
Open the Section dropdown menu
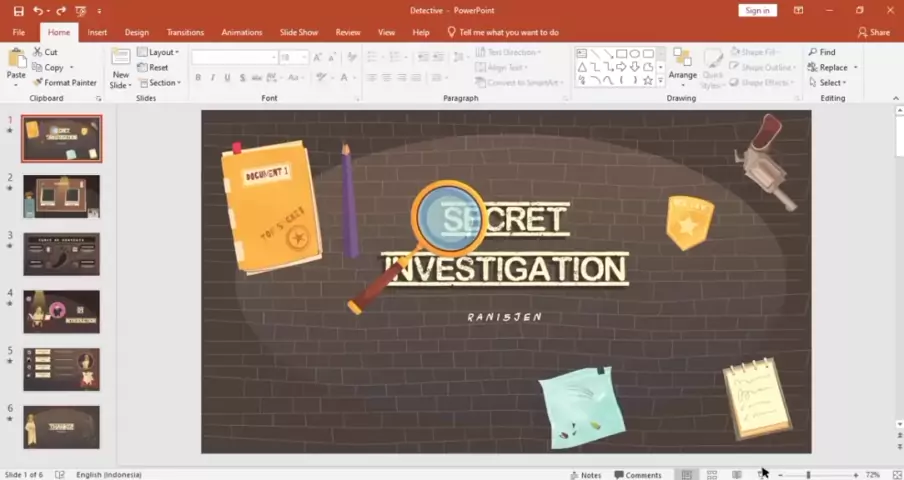pos(160,83)
